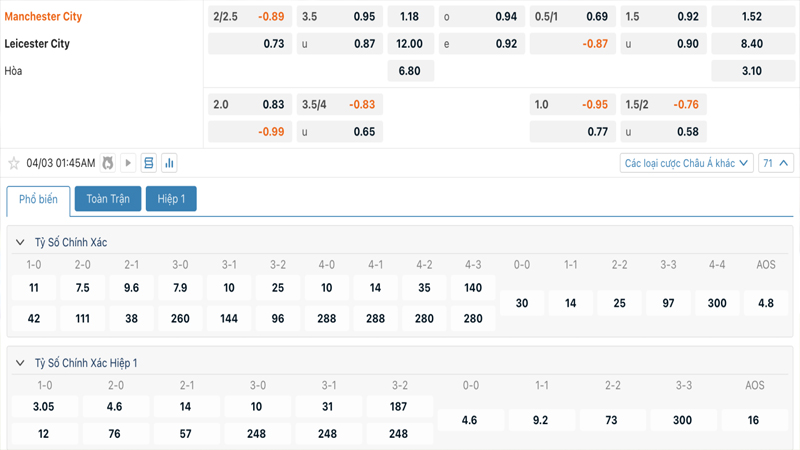Open the stacked-rows match data icon
Image resolution: width=800 pixels, height=450 pixels.
[149, 163]
